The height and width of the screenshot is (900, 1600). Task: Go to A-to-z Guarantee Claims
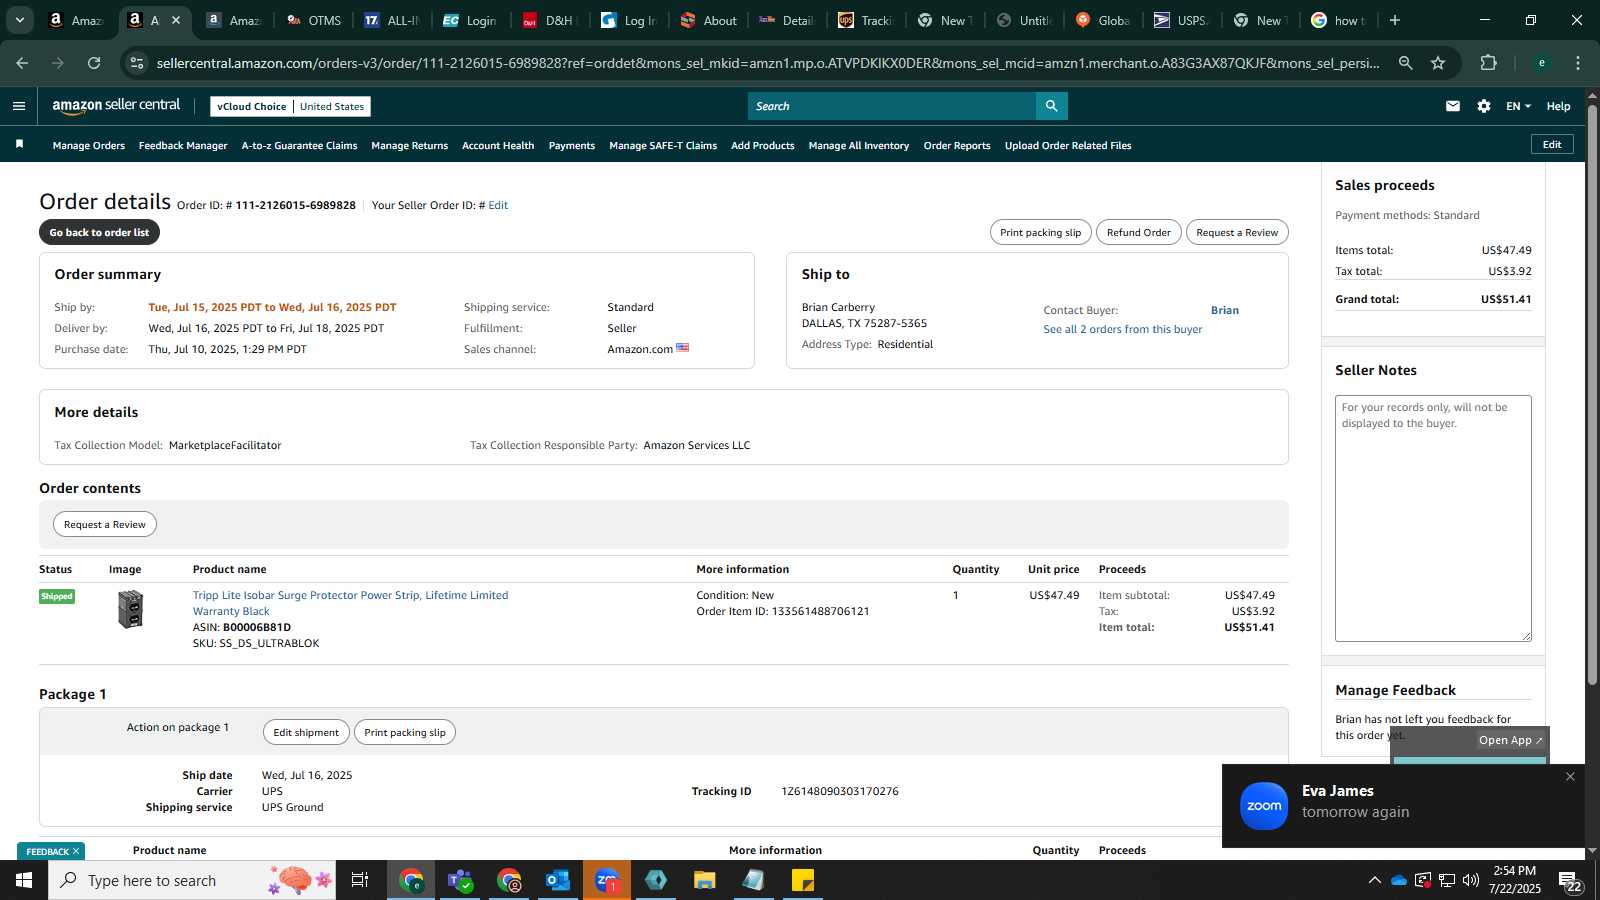(299, 146)
